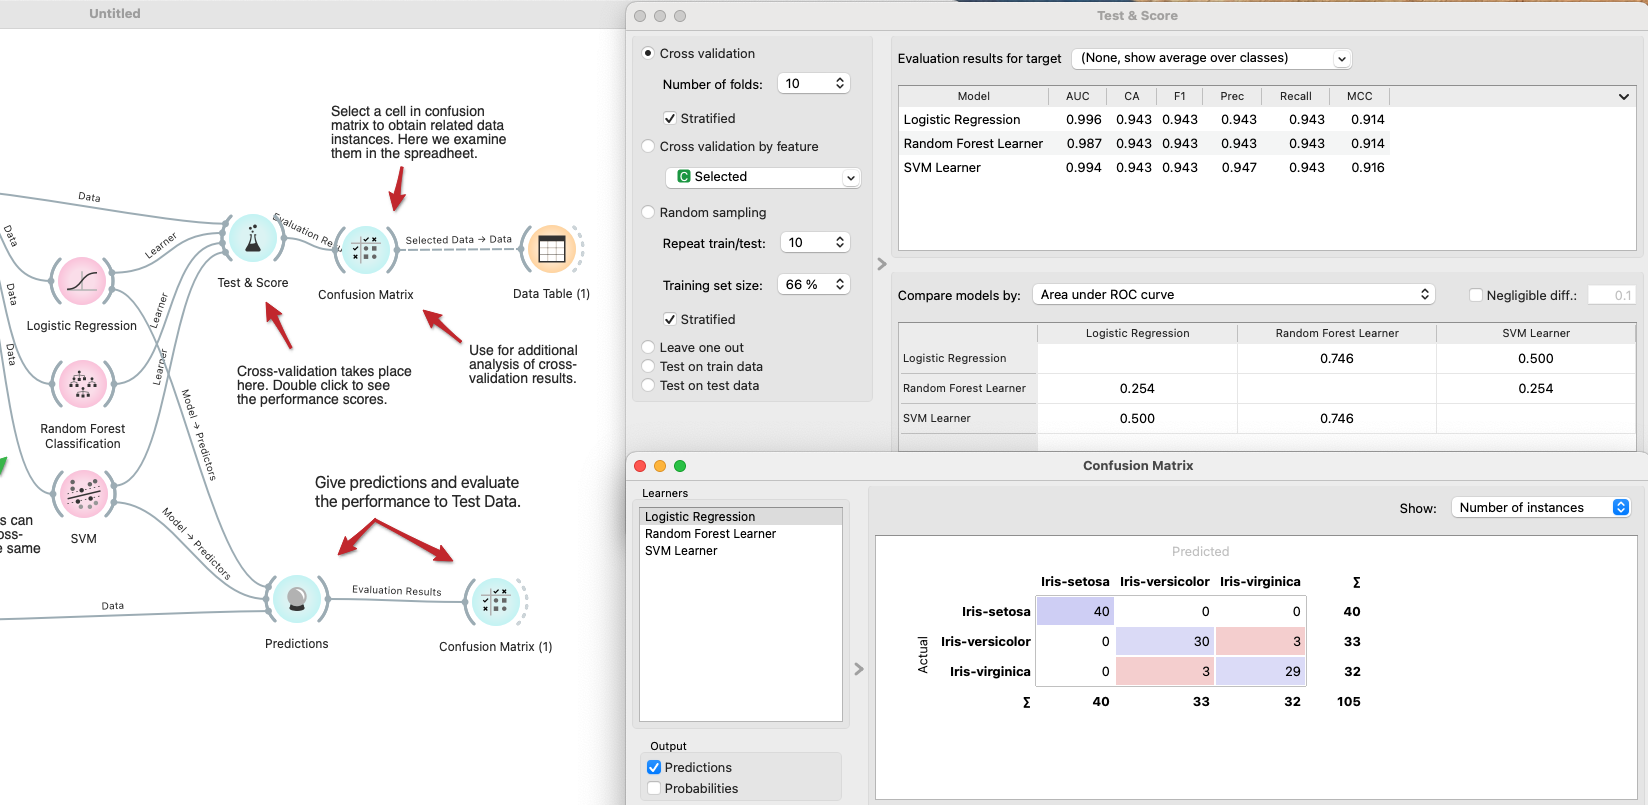Toggle the Negligible diff. checkbox
This screenshot has width=1648, height=805.
point(1475,295)
